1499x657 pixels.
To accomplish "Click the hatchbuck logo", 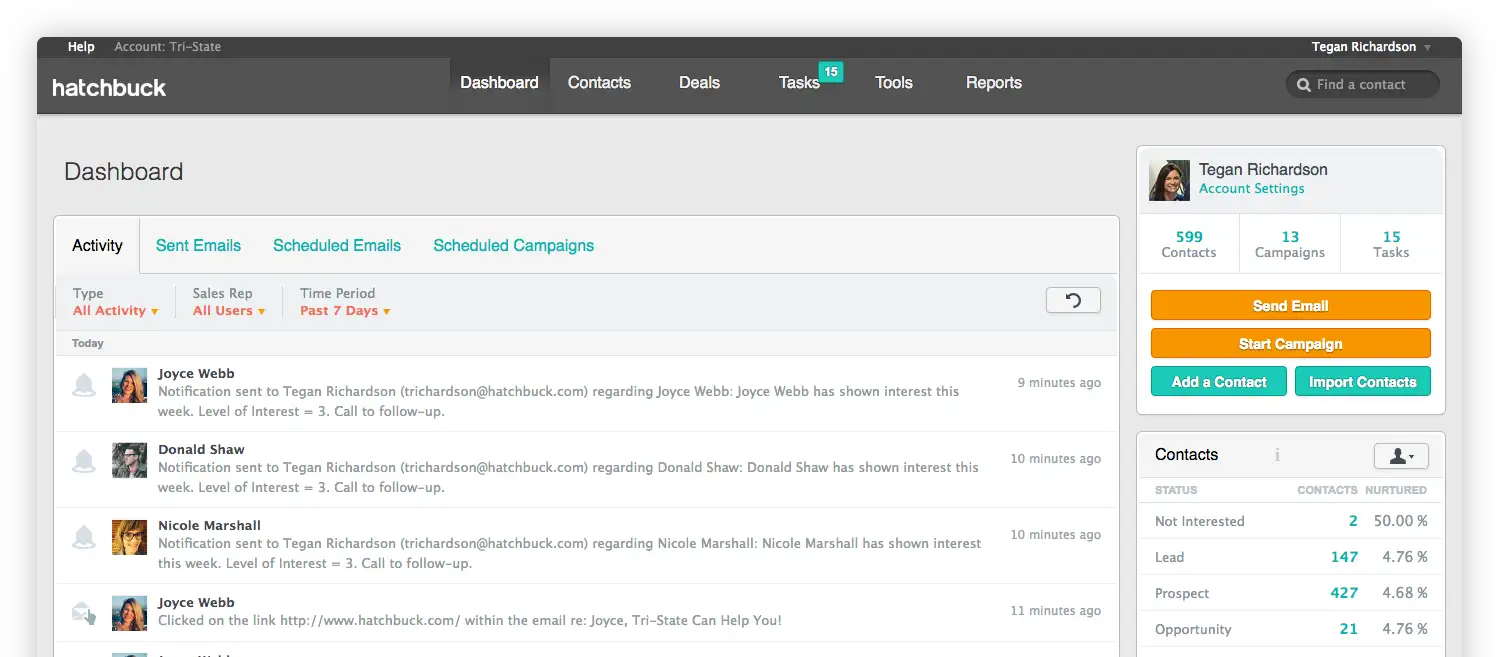I will tap(109, 87).
